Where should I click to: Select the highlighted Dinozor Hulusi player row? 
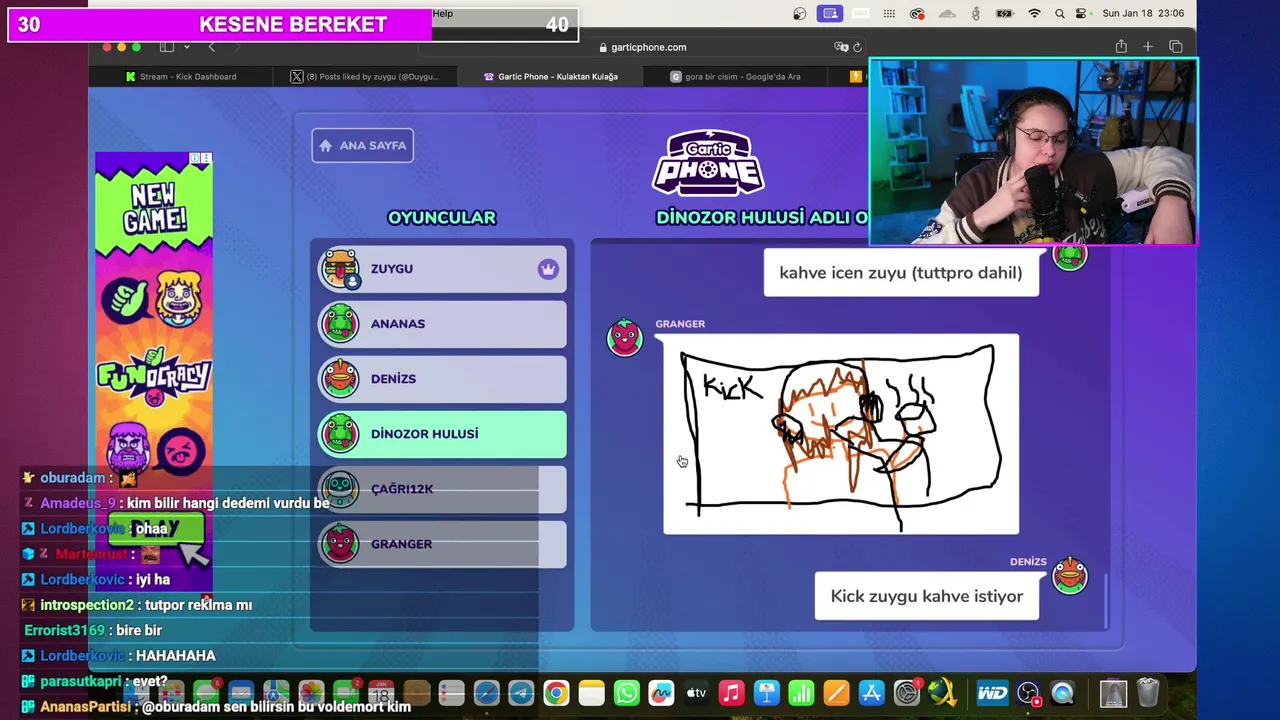(442, 434)
